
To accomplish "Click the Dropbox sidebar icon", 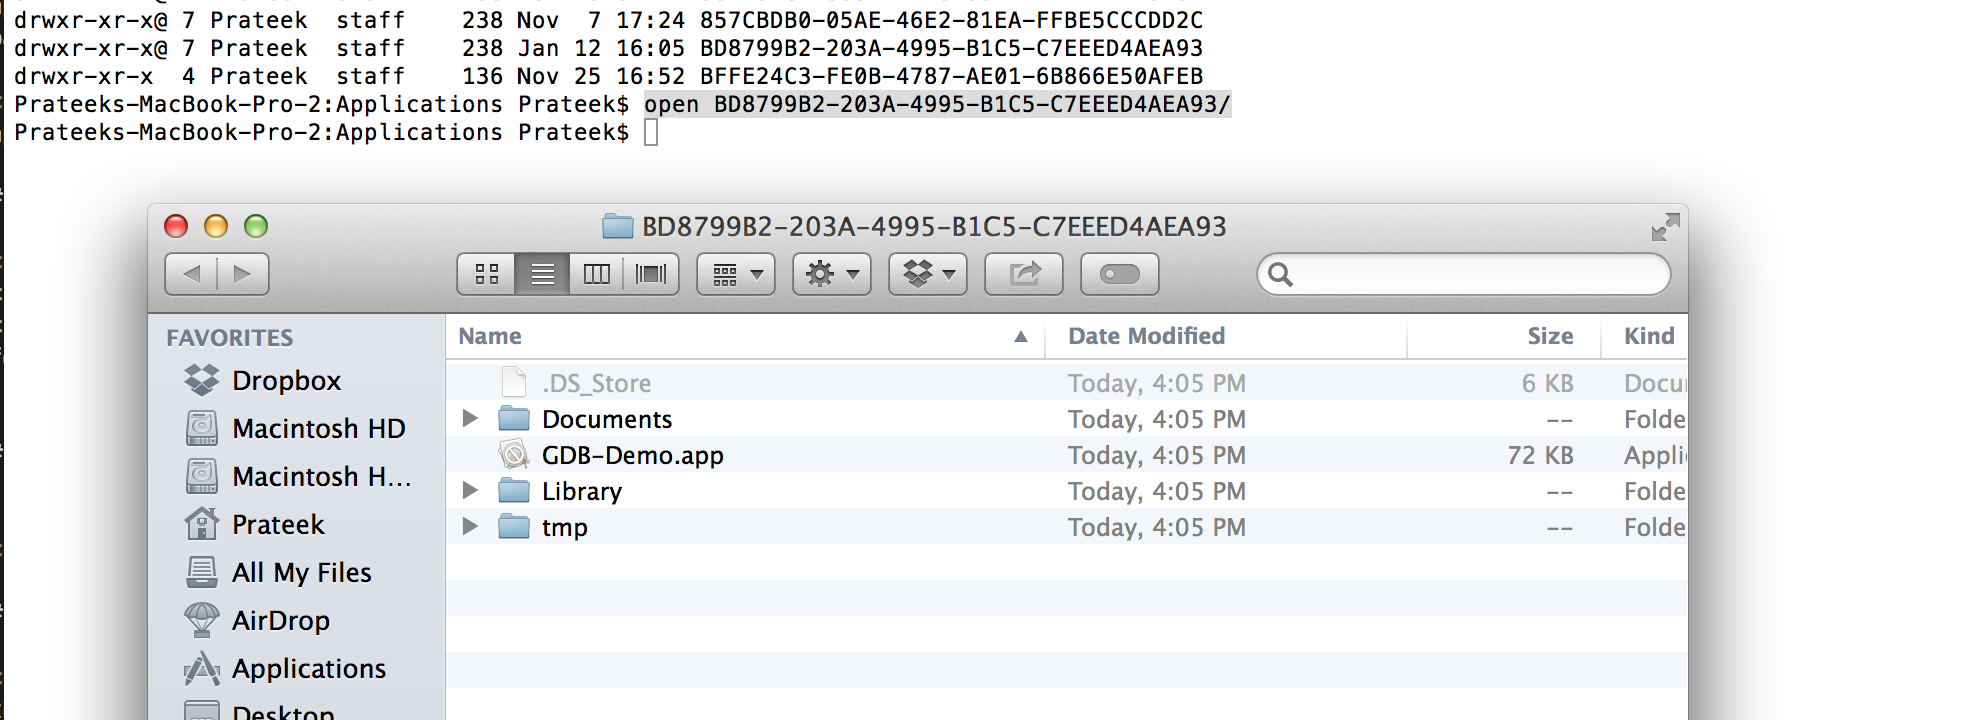I will click(202, 380).
